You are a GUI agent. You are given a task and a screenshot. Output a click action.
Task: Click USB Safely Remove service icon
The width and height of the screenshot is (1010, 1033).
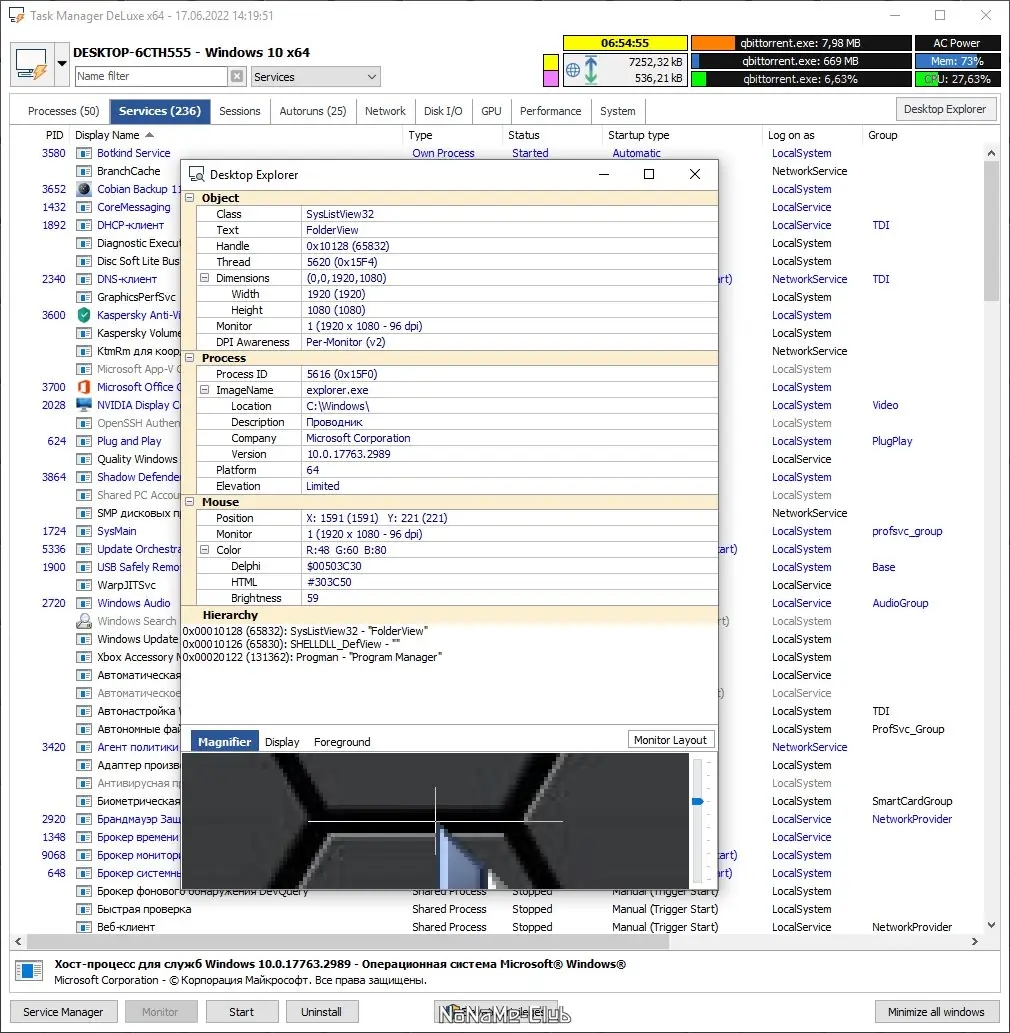tap(84, 567)
